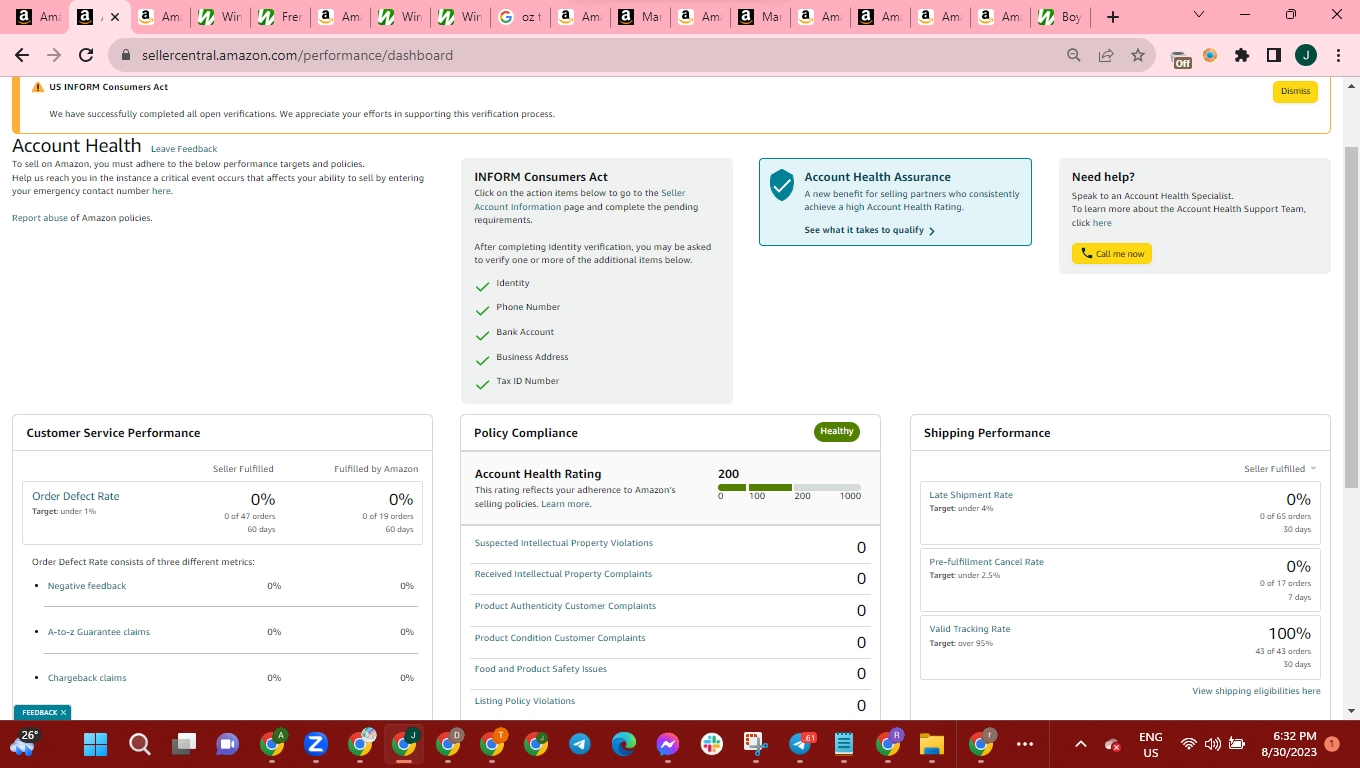Image resolution: width=1360 pixels, height=768 pixels.
Task: Open the Chrome profile J avatar
Action: pos(1306,56)
